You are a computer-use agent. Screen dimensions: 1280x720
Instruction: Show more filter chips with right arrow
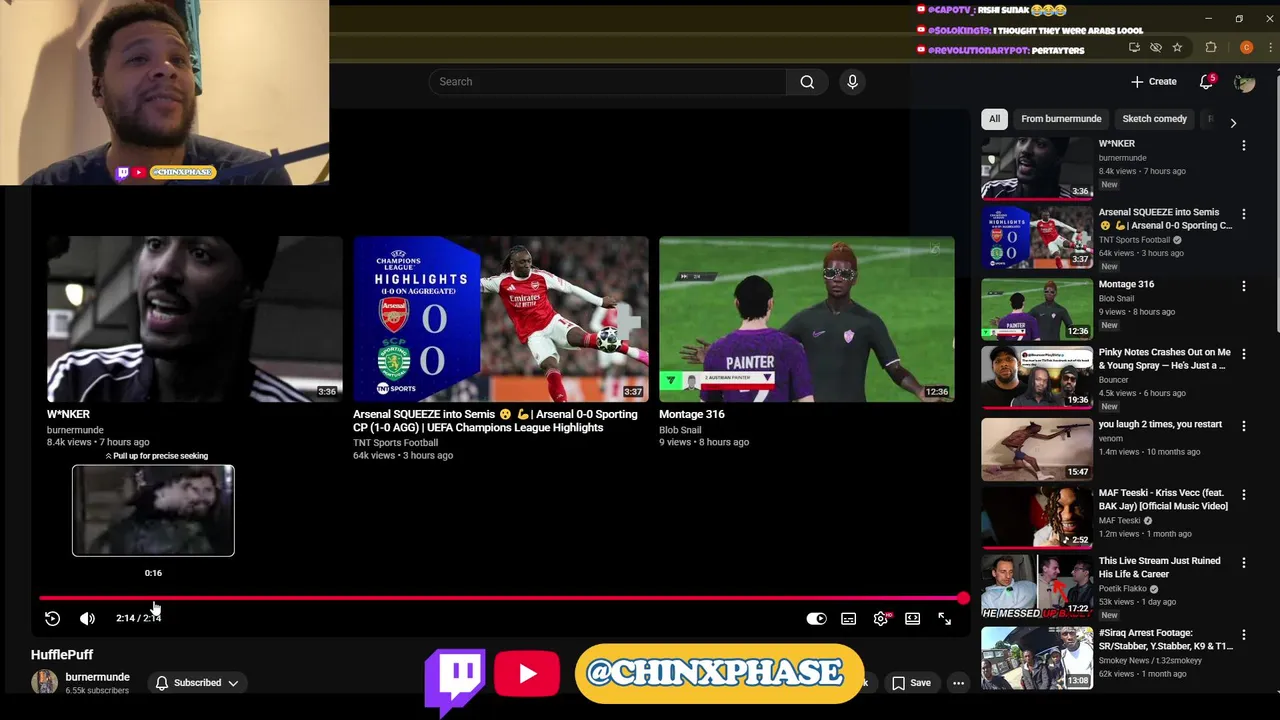(x=1233, y=123)
